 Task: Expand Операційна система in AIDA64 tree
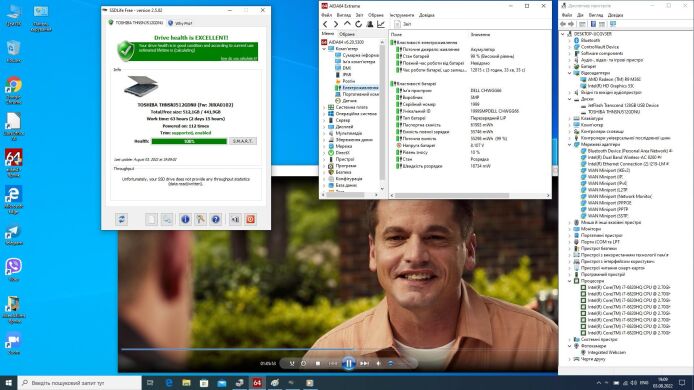coord(324,114)
